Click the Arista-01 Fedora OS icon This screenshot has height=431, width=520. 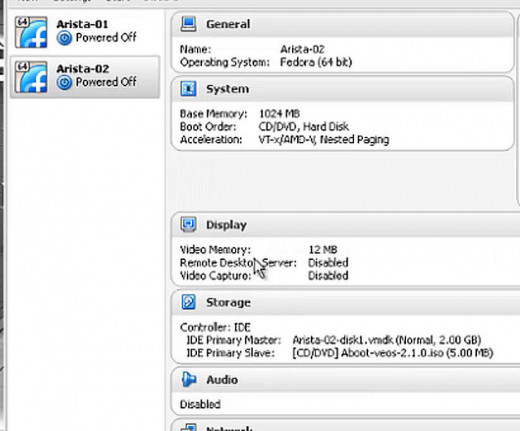[31, 32]
